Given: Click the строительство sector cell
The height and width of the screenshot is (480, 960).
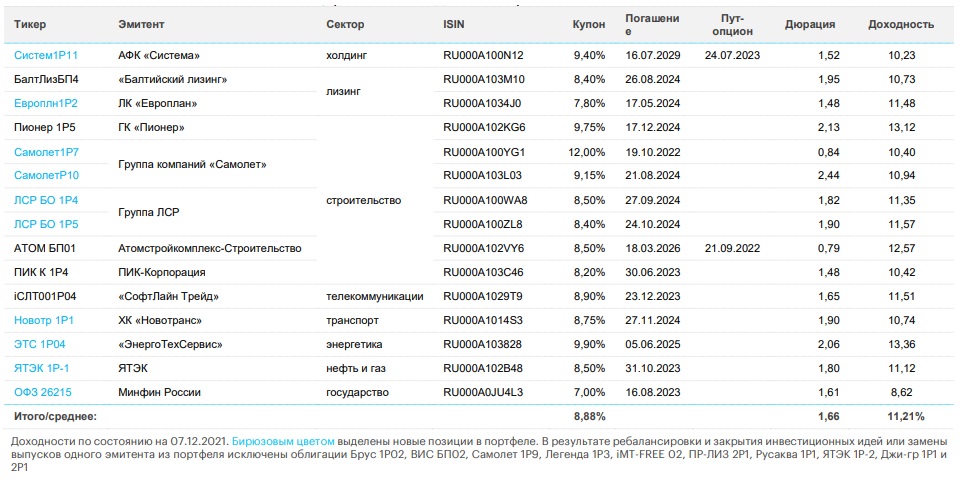Looking at the screenshot, I should coord(364,200).
